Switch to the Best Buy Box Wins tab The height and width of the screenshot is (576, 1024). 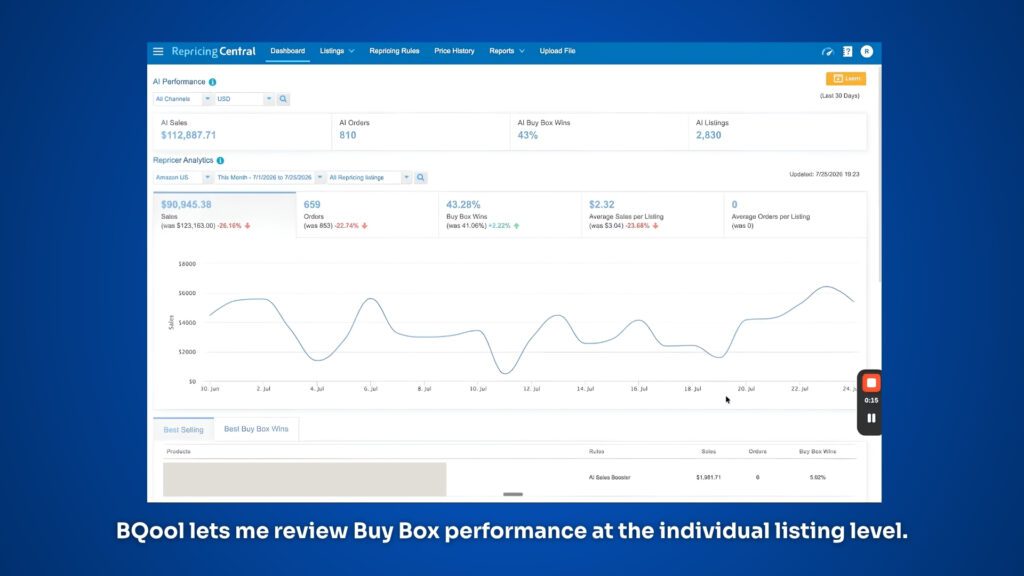(x=256, y=429)
